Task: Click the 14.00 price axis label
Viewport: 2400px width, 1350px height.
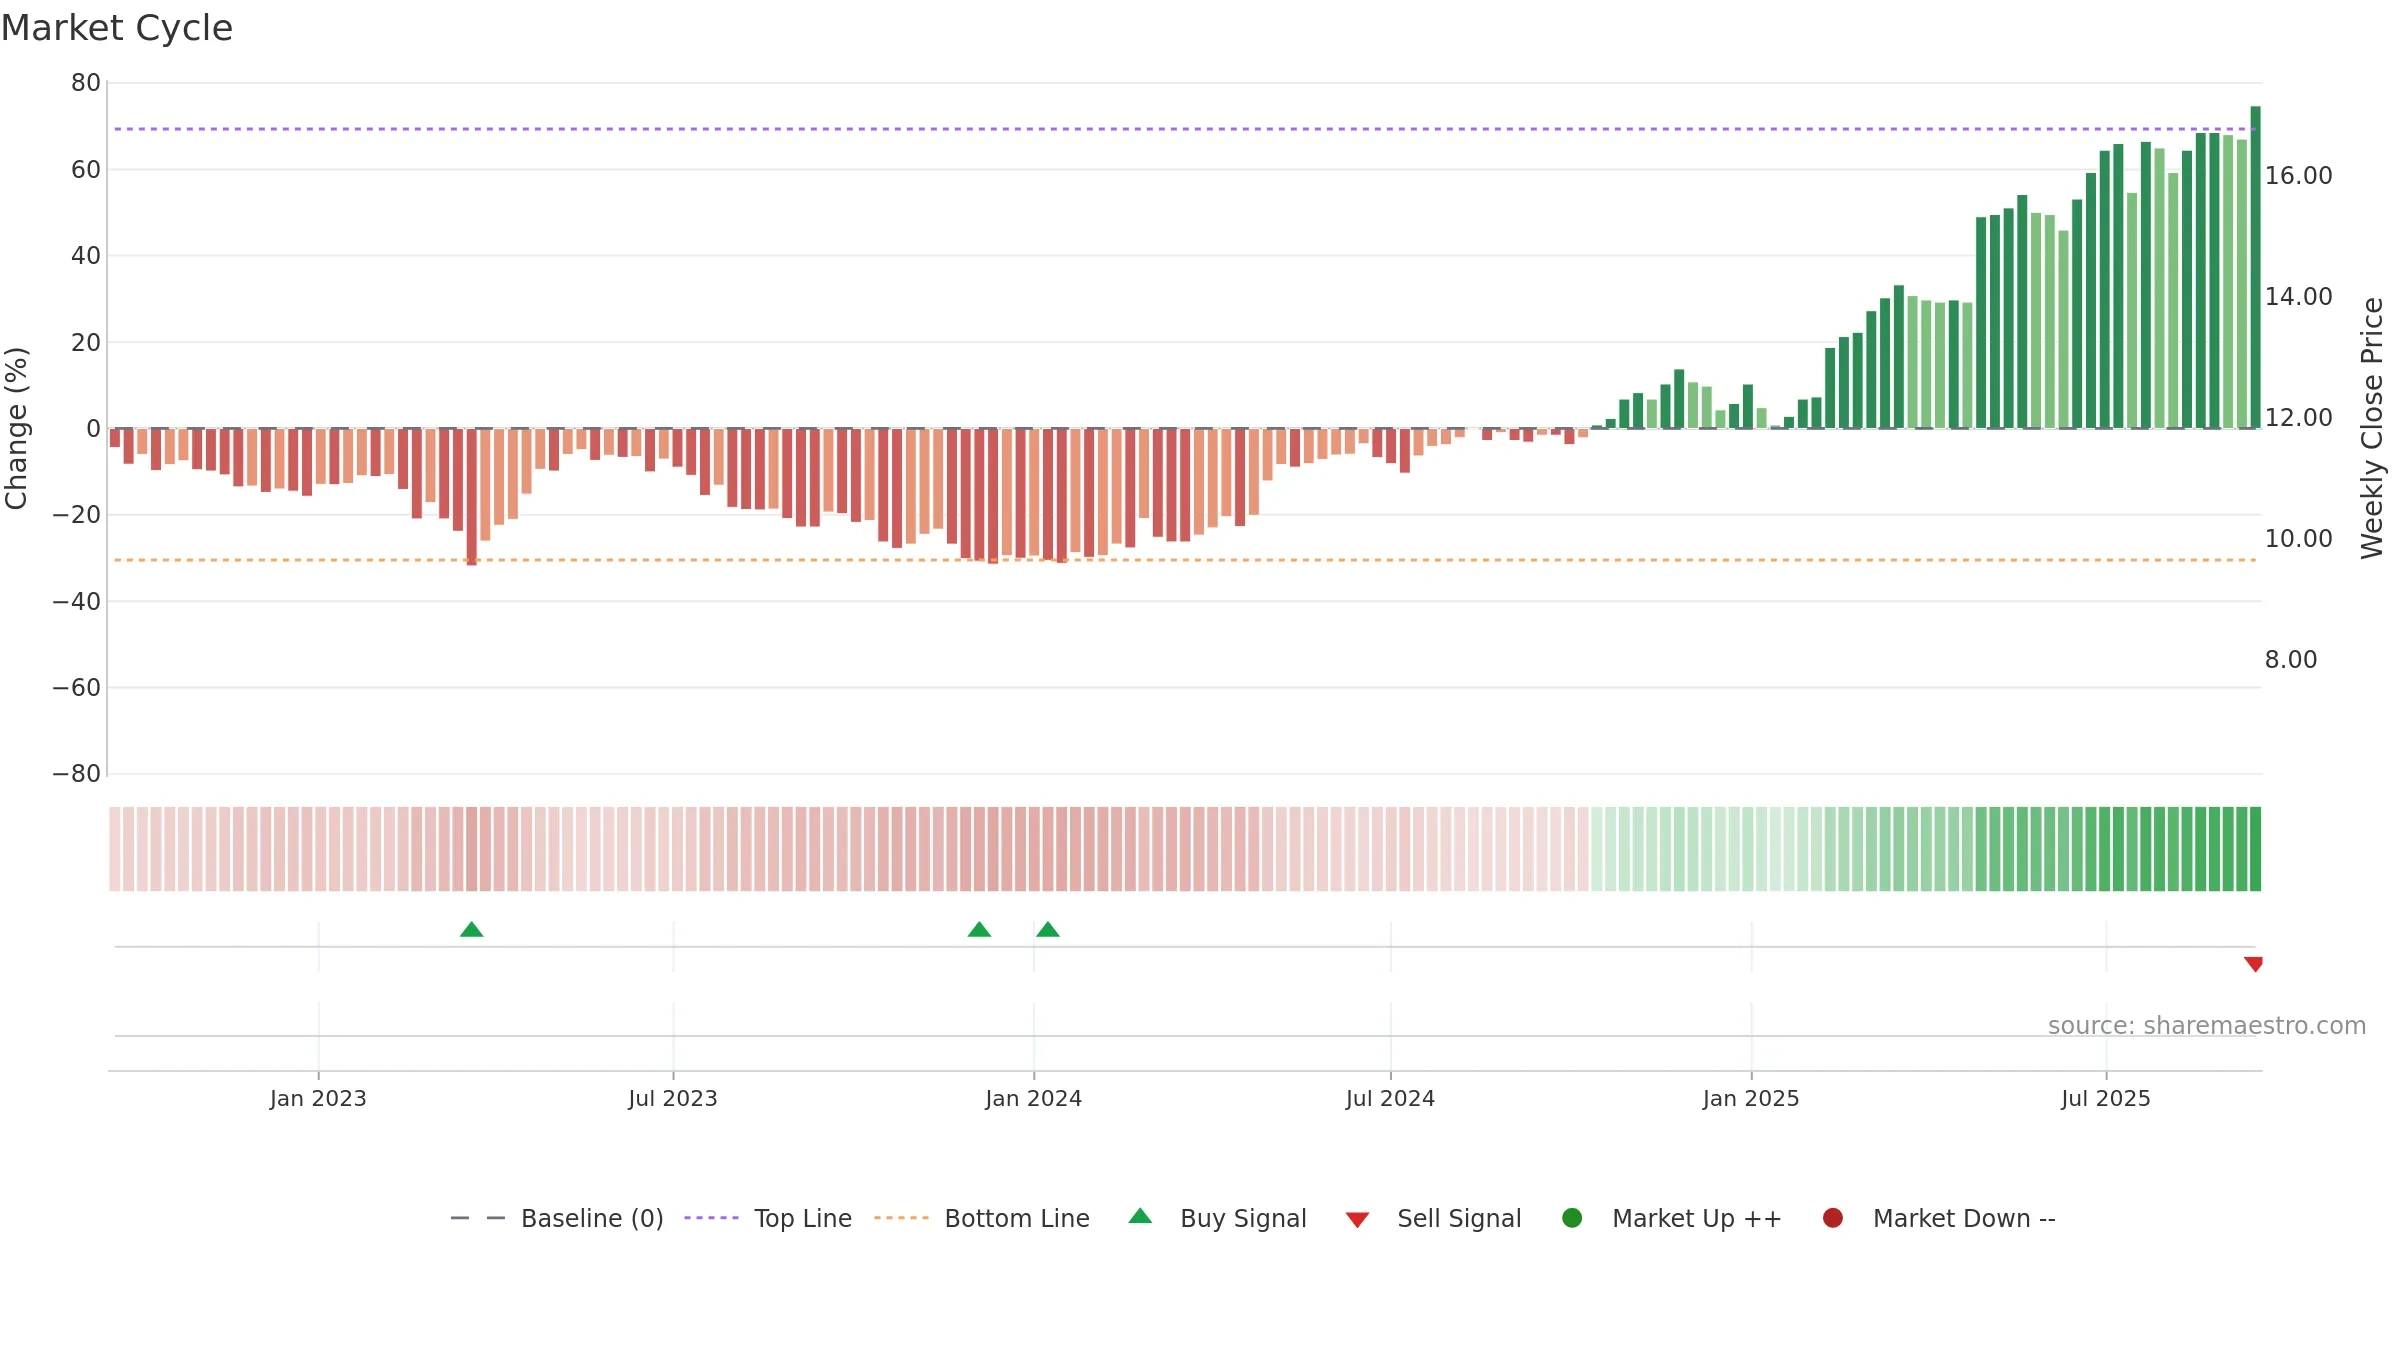Action: pyautogui.click(x=2298, y=297)
